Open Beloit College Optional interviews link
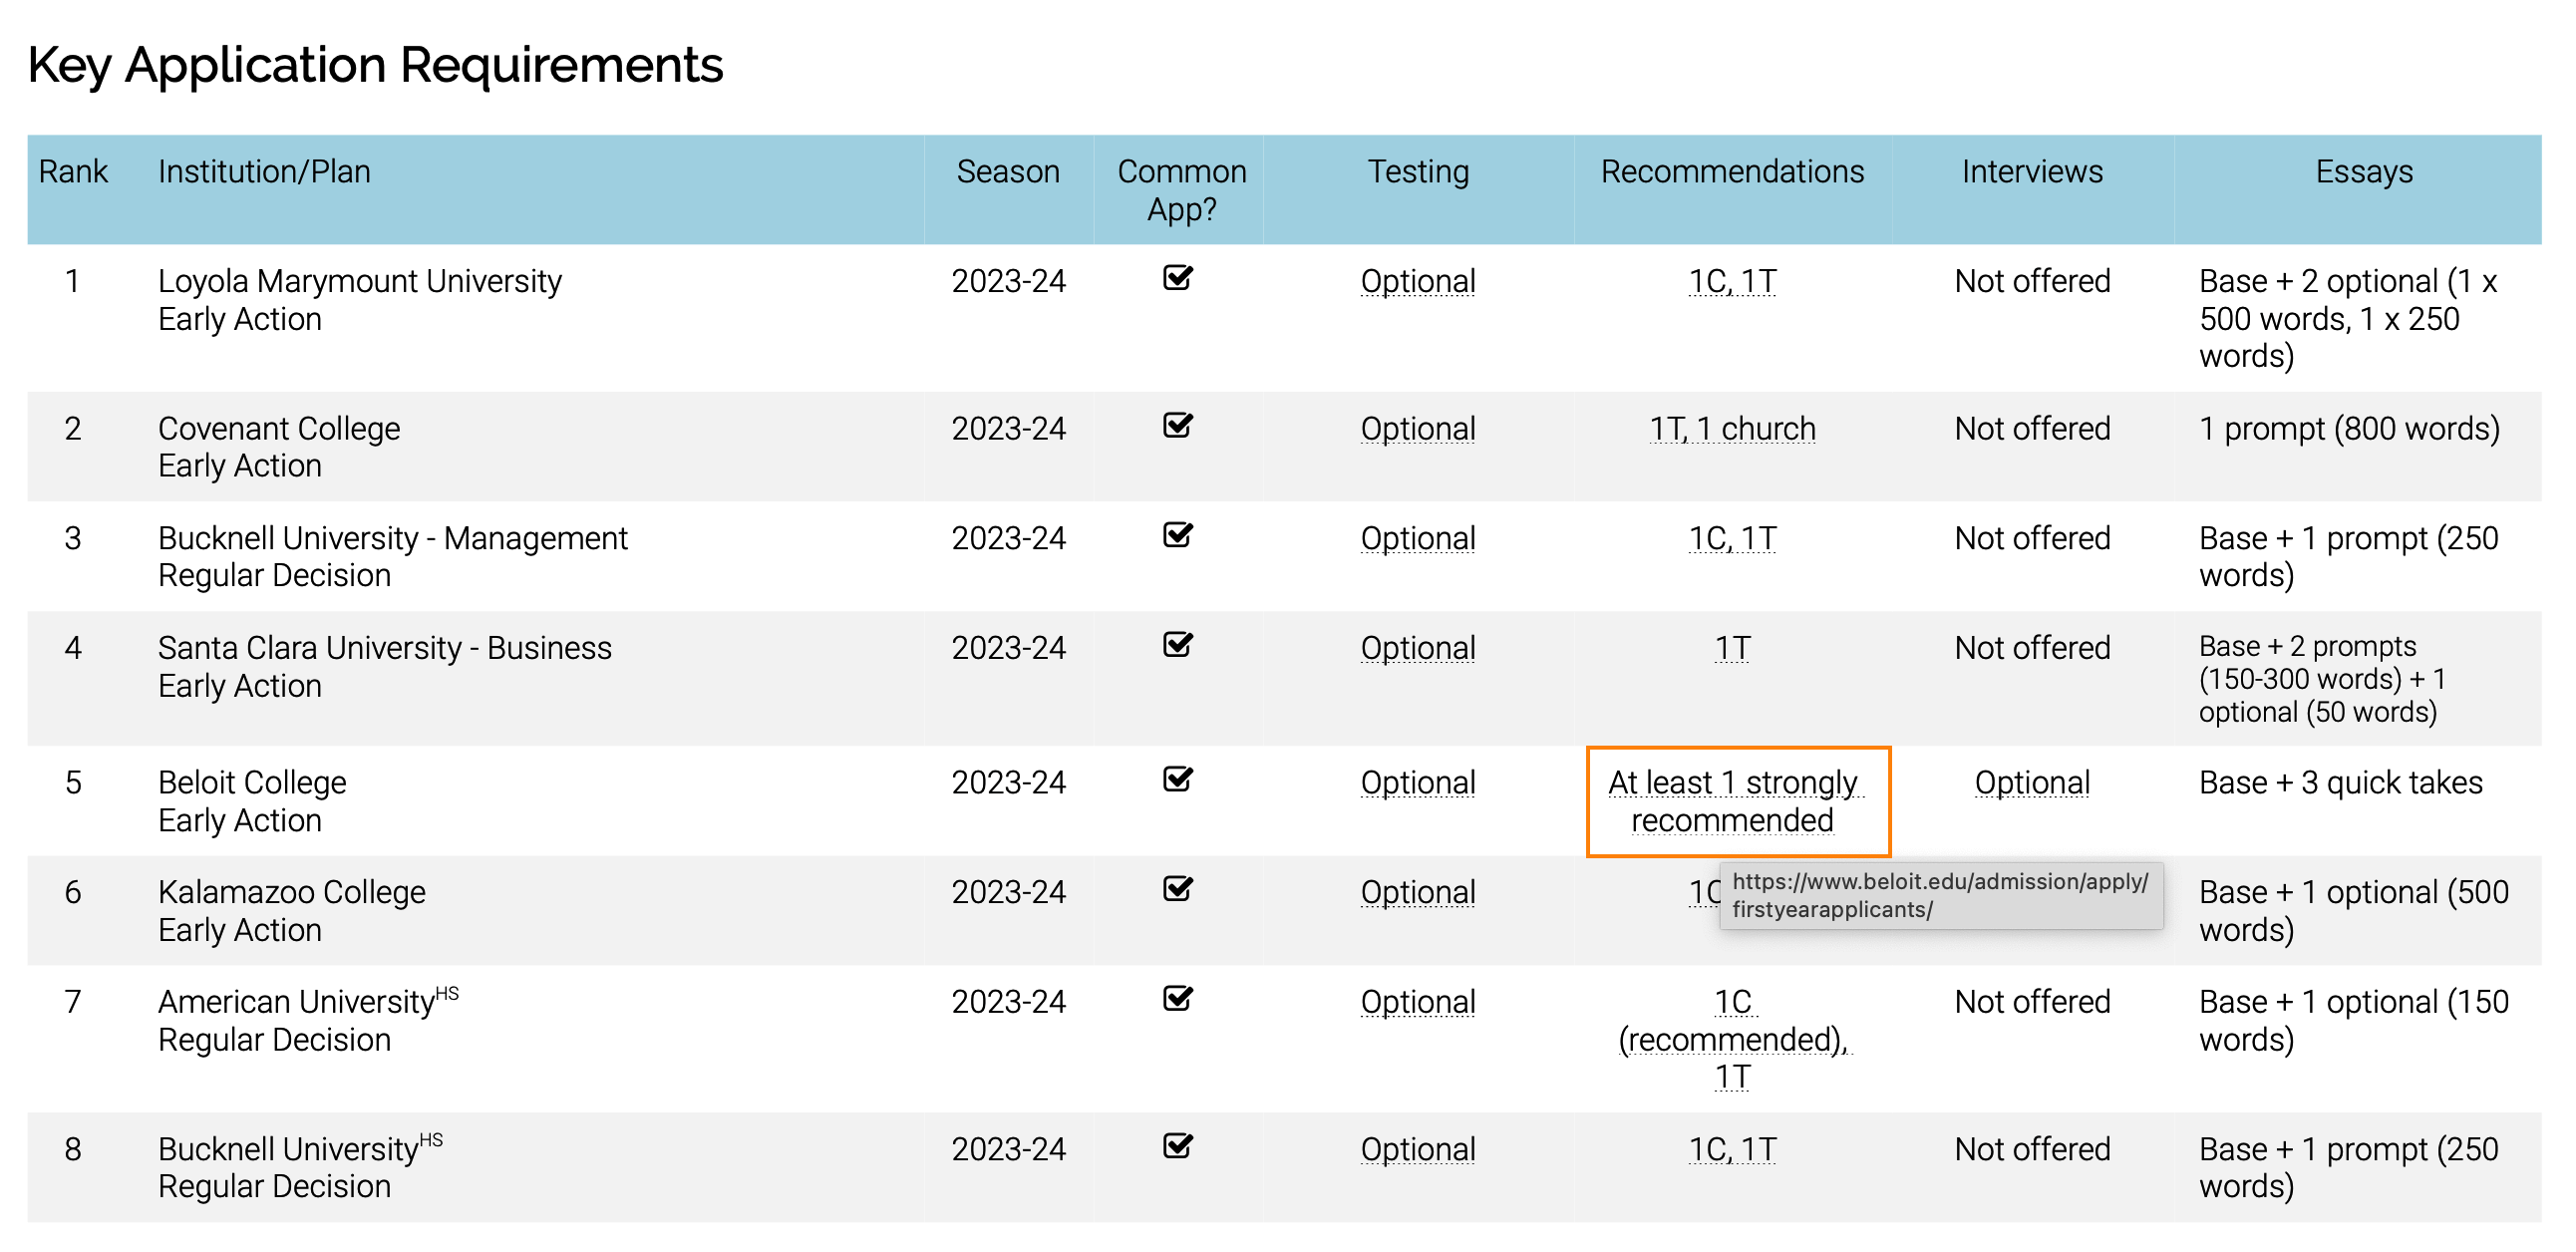Image resolution: width=2576 pixels, height=1252 pixels. [2032, 782]
